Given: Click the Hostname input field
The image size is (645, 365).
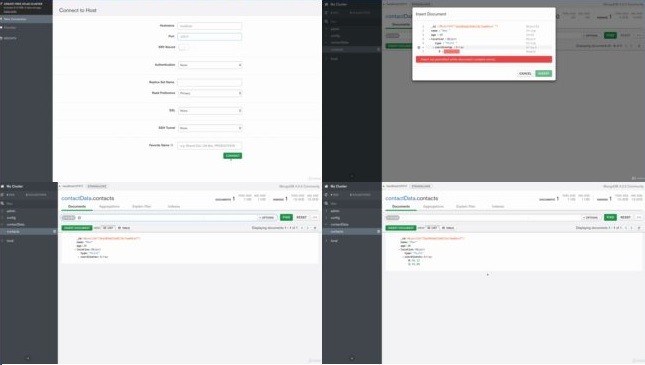Looking at the screenshot, I should tap(210, 26).
